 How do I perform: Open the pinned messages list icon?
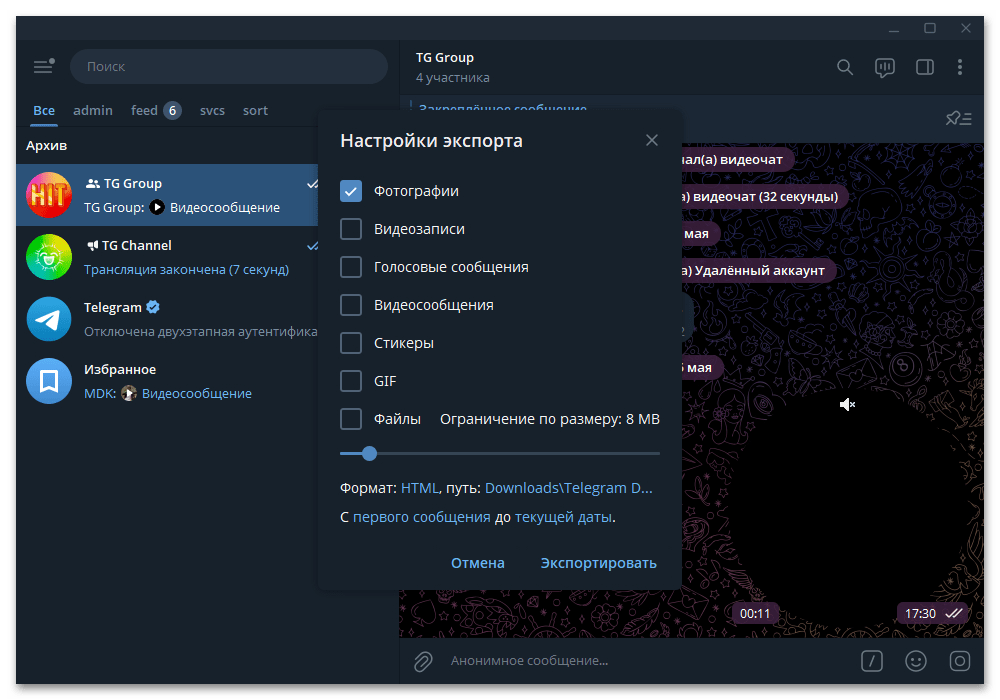click(x=959, y=119)
